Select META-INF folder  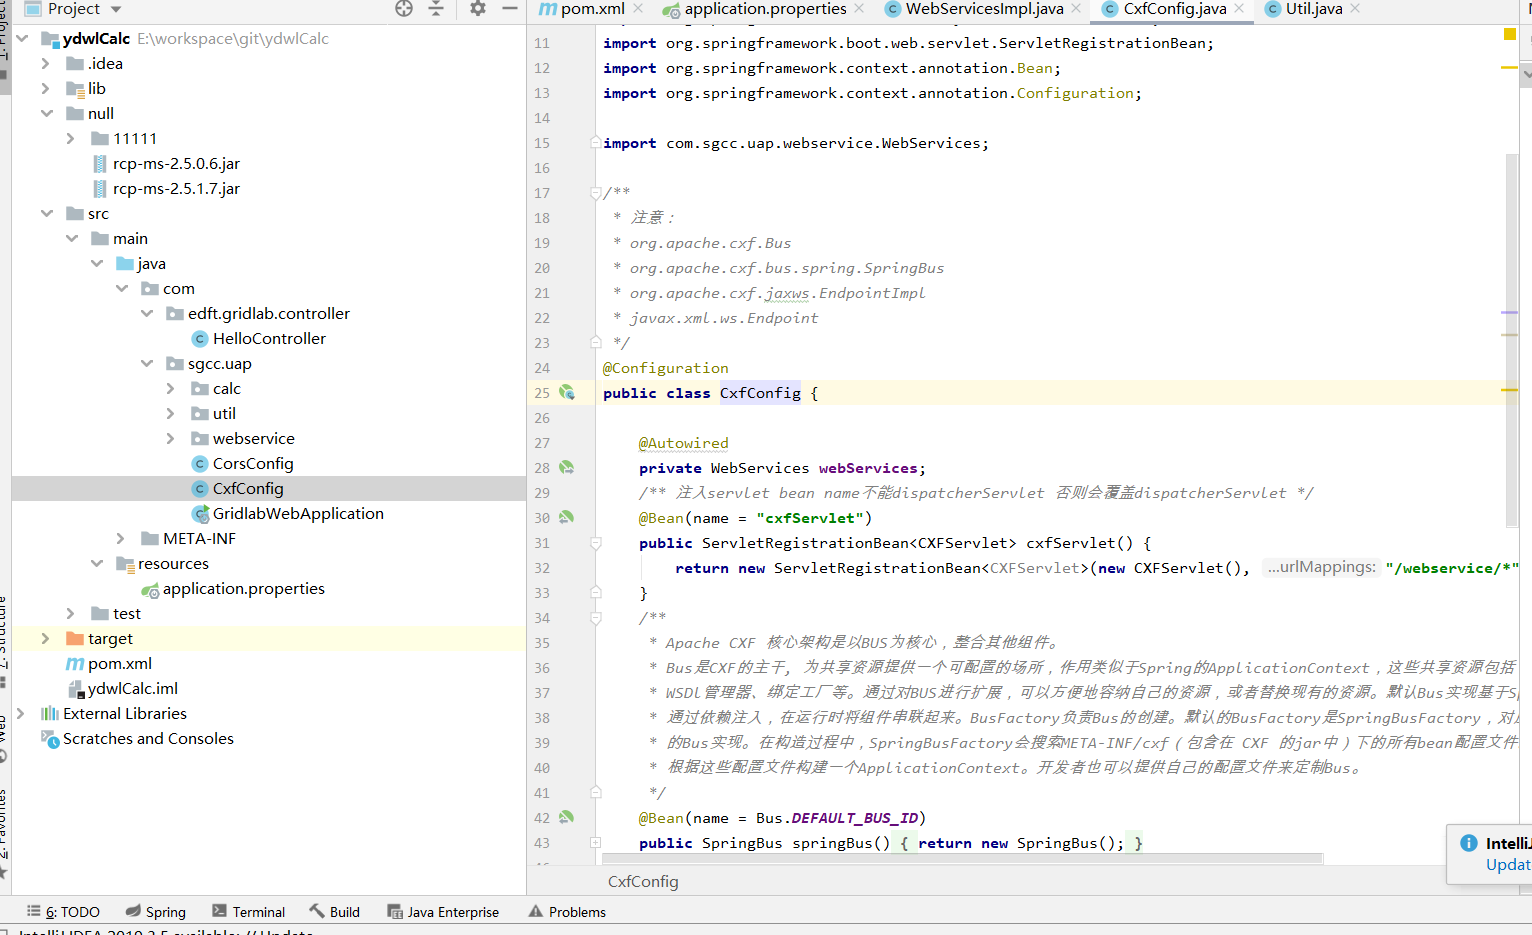(x=200, y=539)
